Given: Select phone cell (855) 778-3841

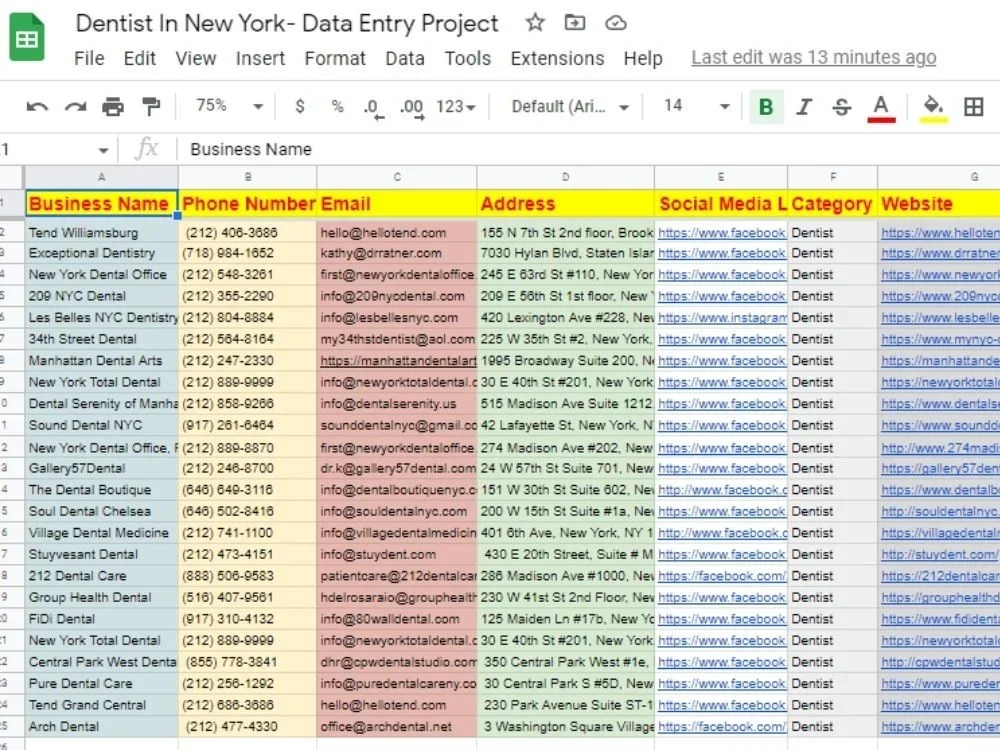Looking at the screenshot, I should 247,662.
